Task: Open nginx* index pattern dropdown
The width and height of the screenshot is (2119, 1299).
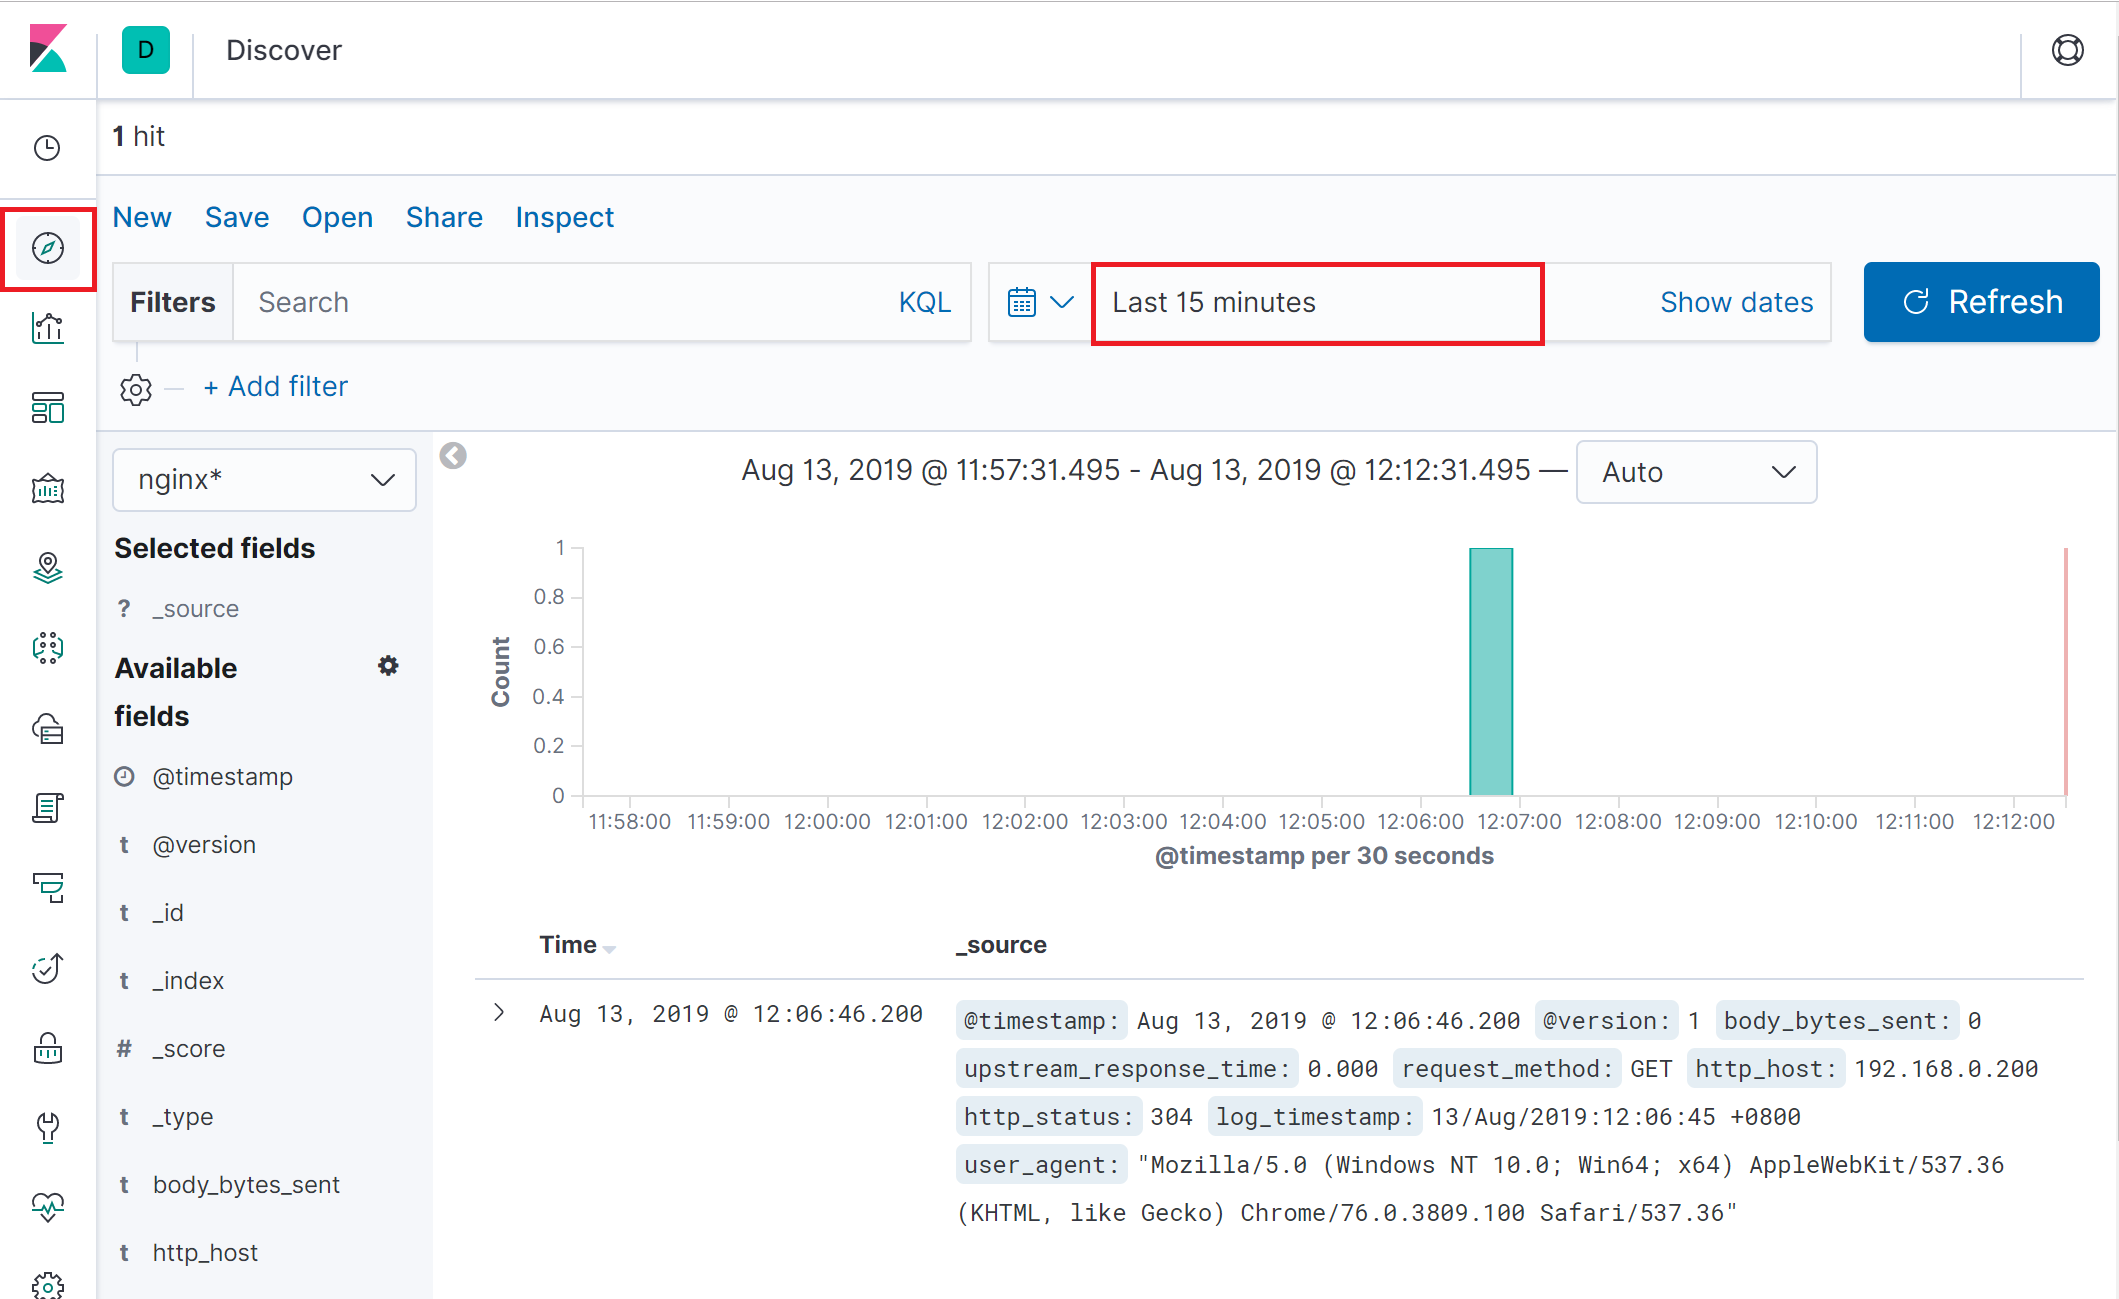Action: point(265,480)
